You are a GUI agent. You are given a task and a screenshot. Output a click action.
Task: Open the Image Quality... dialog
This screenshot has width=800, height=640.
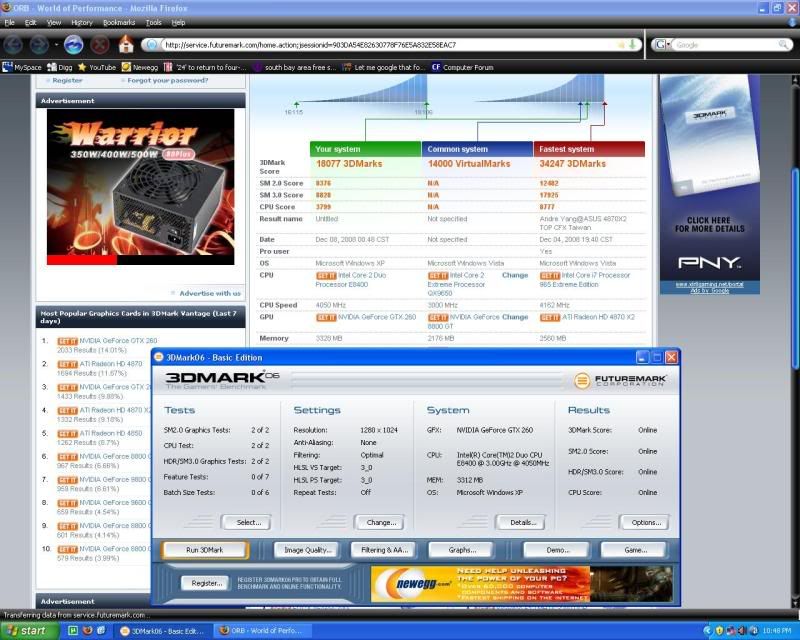308,550
